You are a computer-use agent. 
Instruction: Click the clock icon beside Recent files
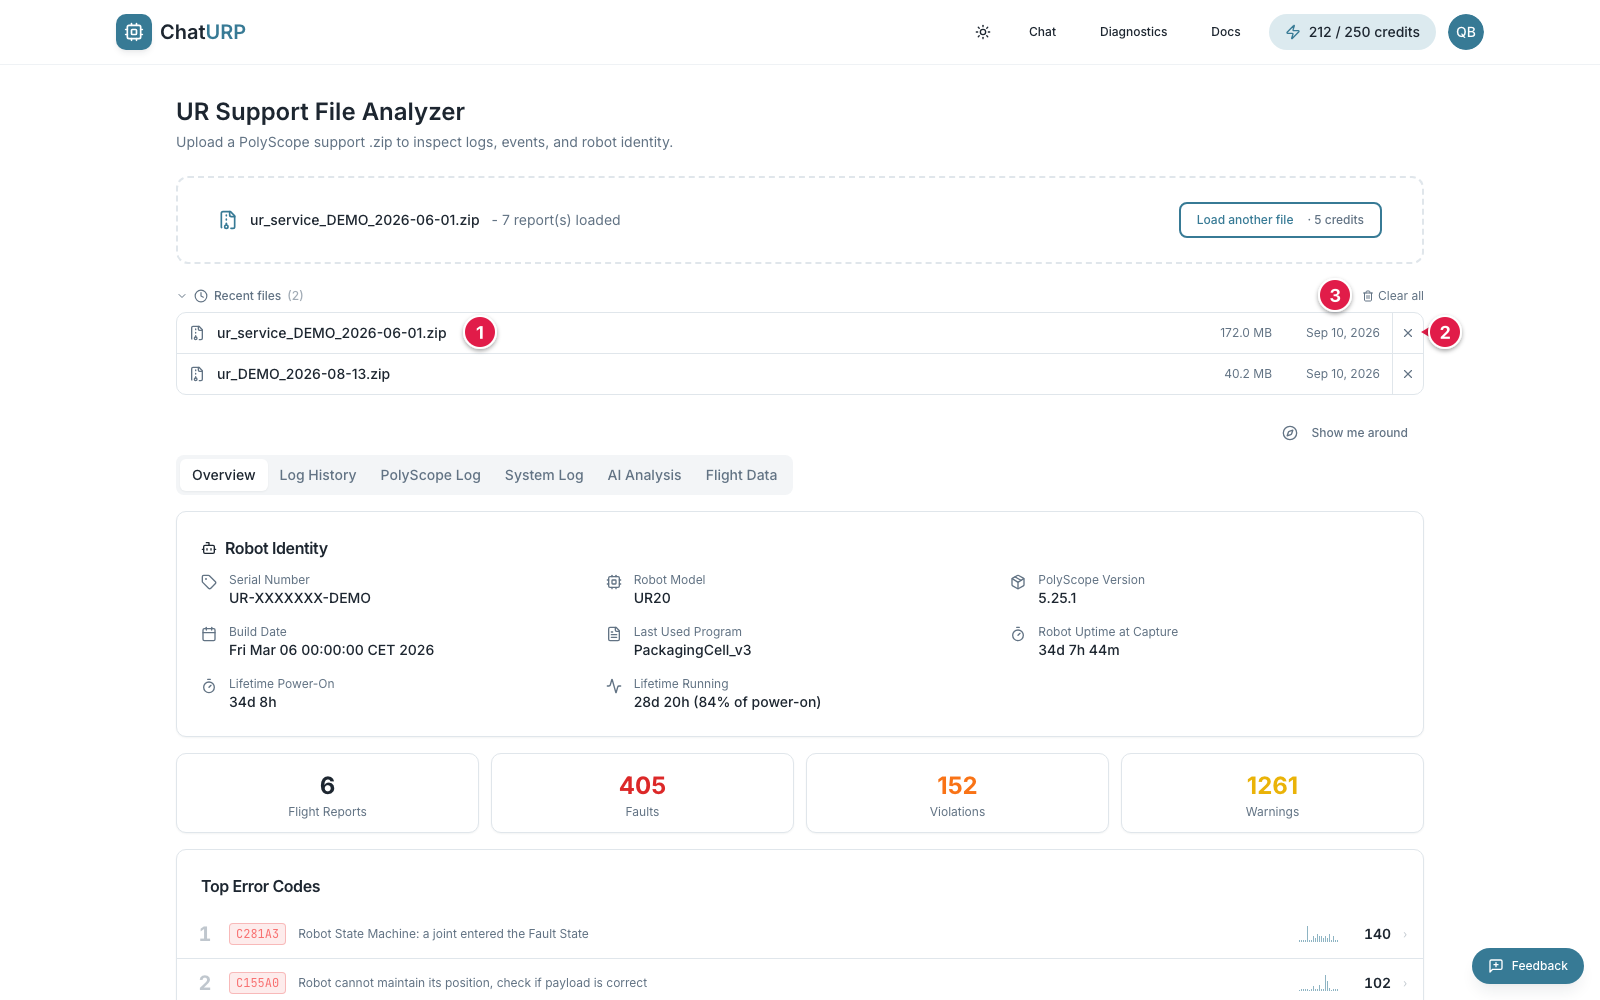point(201,296)
